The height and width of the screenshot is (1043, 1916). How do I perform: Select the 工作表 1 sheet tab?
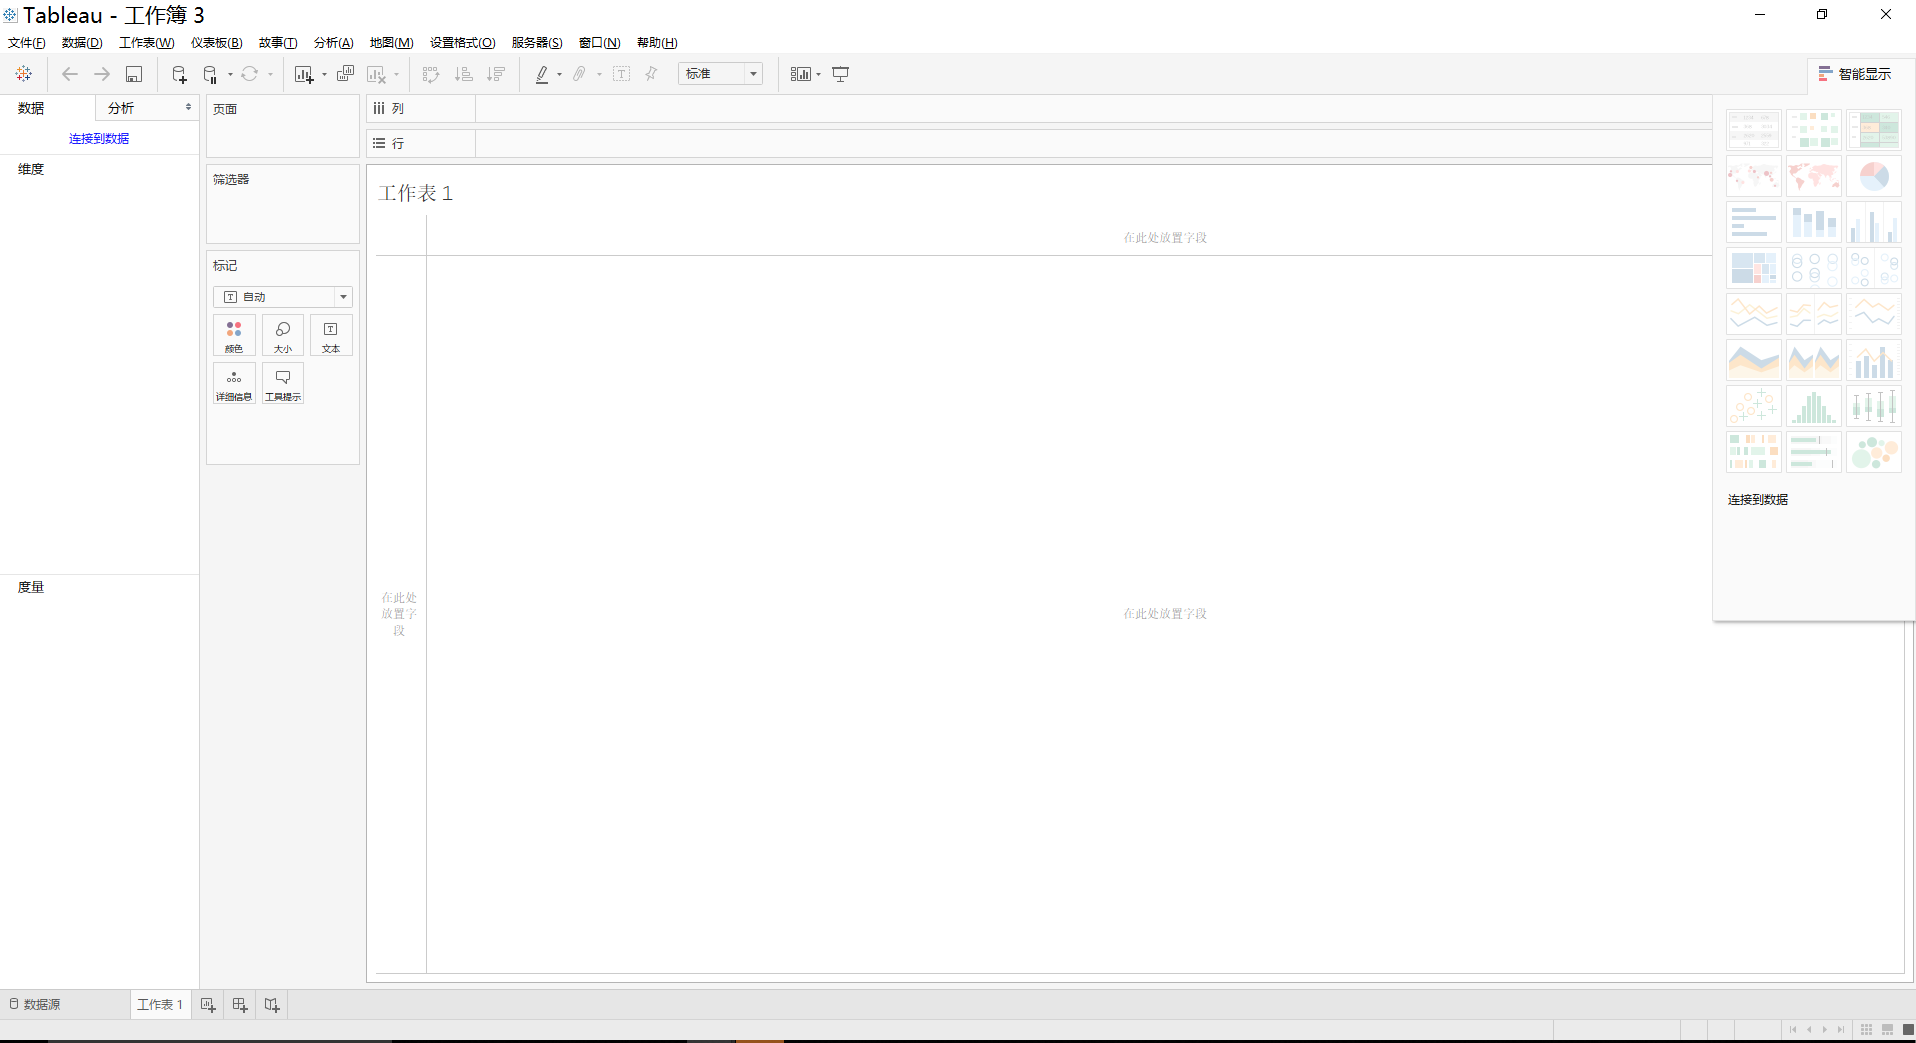(x=160, y=1005)
